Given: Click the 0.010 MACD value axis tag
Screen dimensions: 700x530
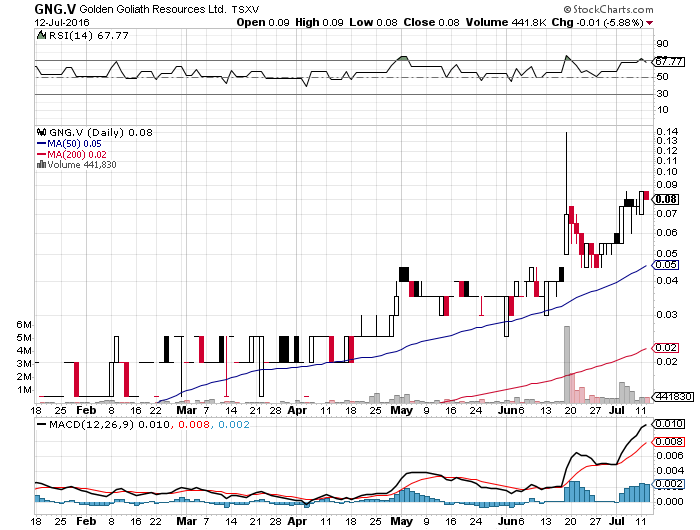Looking at the screenshot, I should [x=668, y=425].
